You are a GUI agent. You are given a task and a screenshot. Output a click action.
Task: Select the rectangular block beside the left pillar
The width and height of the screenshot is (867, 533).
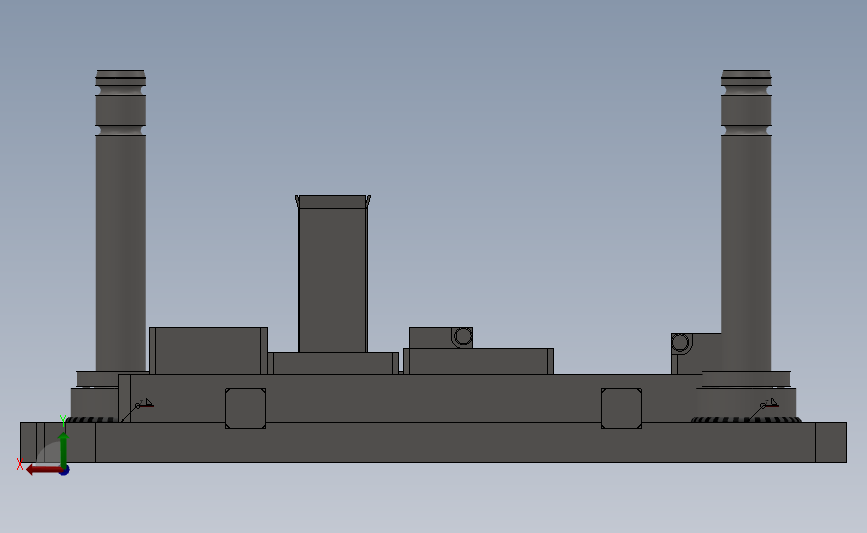point(208,351)
